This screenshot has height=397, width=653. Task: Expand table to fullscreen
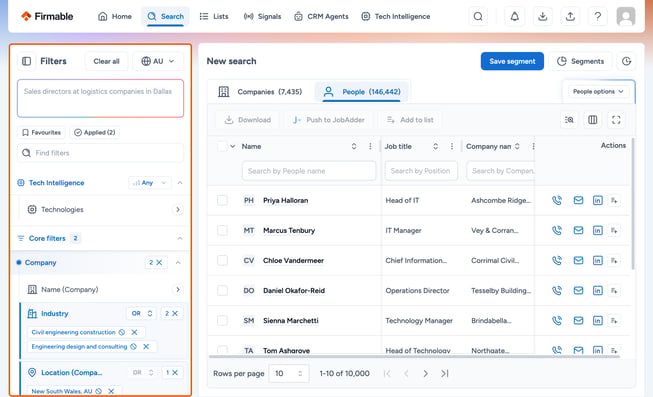coord(616,120)
